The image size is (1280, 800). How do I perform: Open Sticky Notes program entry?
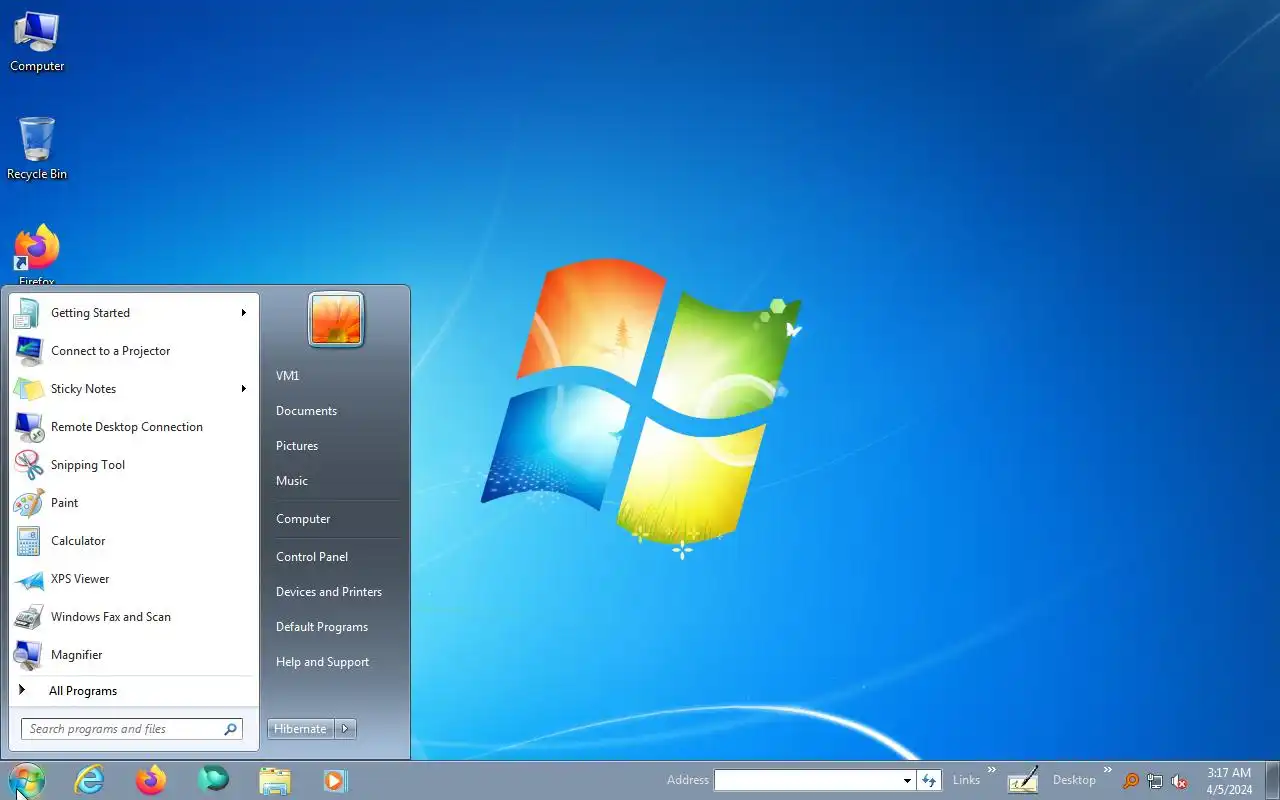[x=134, y=389]
